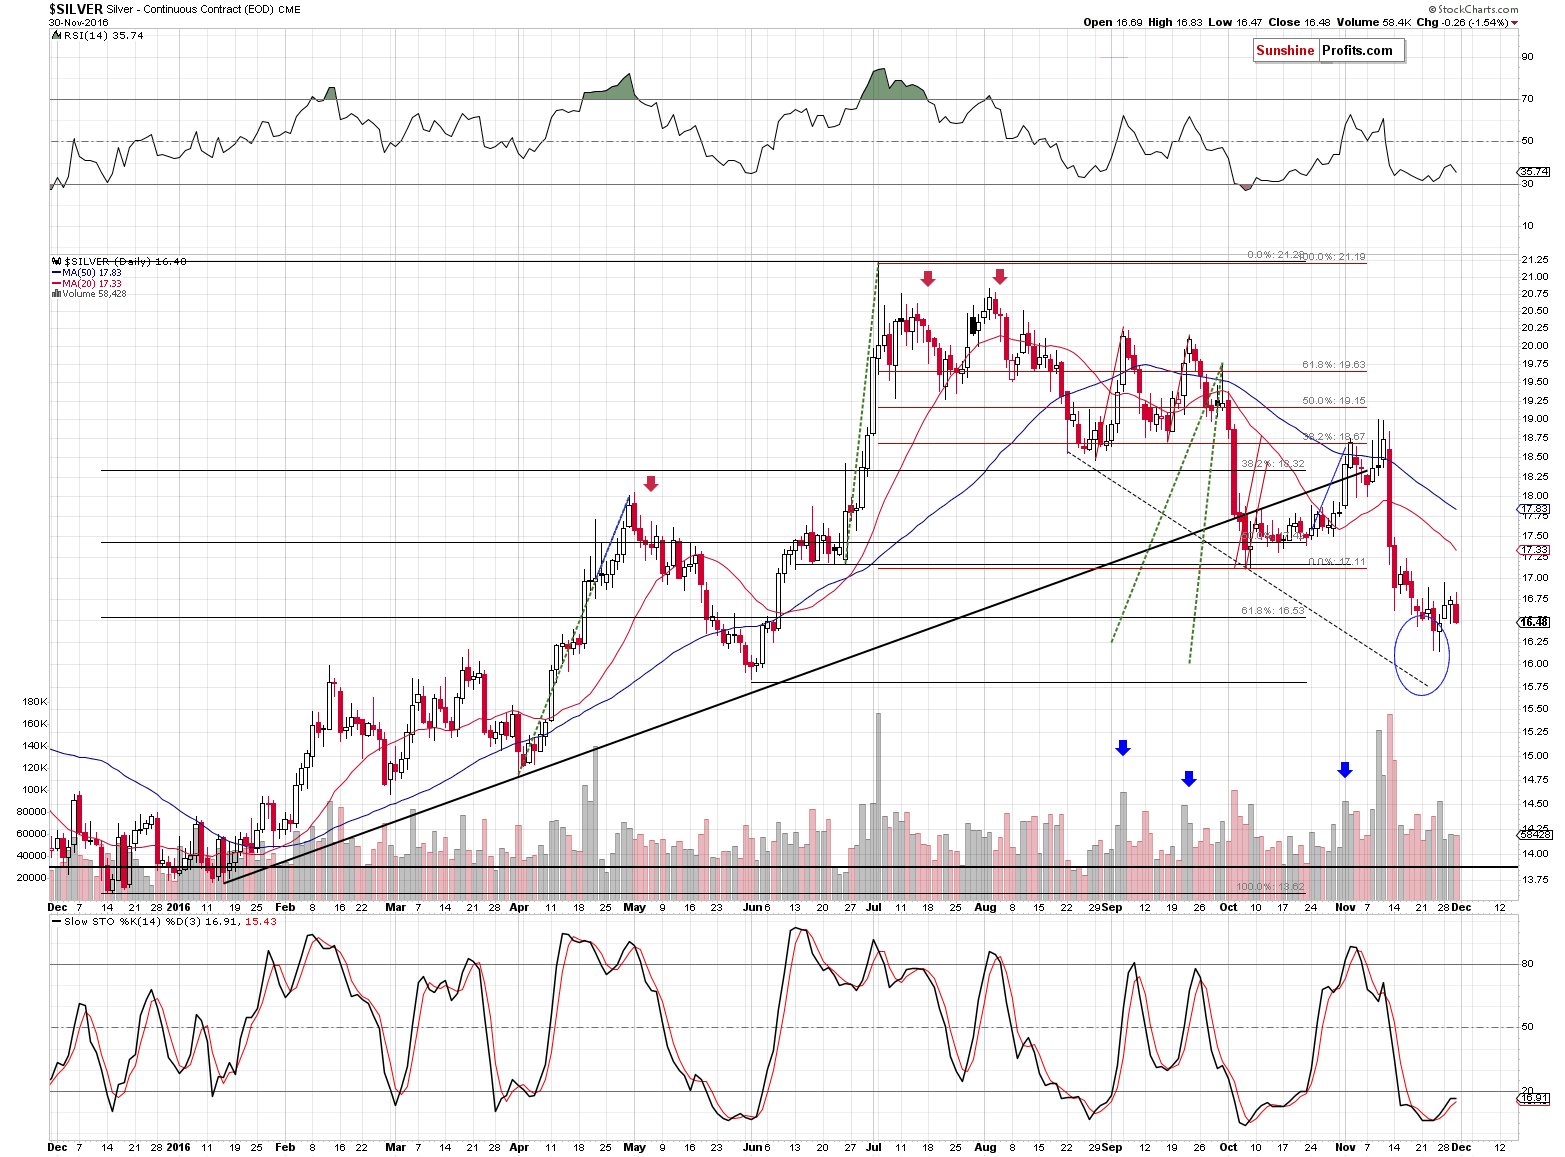This screenshot has height=1157, width=1565.
Task: Click the MA(20) 17.33 legend entry
Action: coord(86,284)
